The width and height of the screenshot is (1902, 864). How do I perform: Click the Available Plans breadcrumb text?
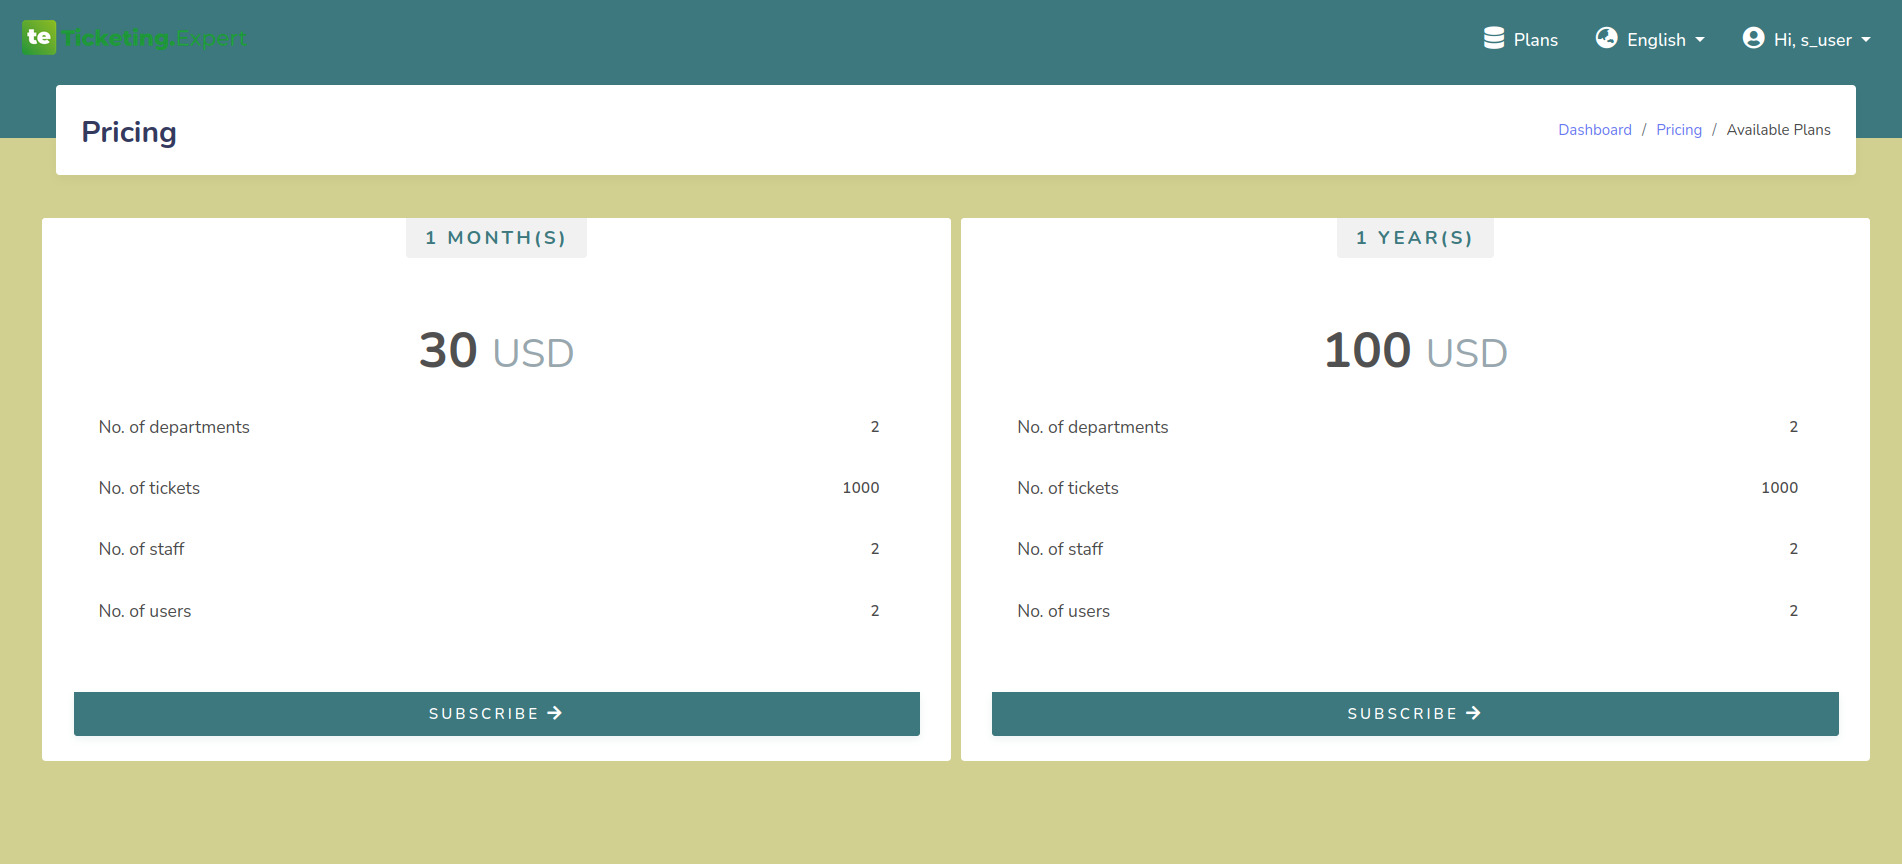(x=1778, y=130)
